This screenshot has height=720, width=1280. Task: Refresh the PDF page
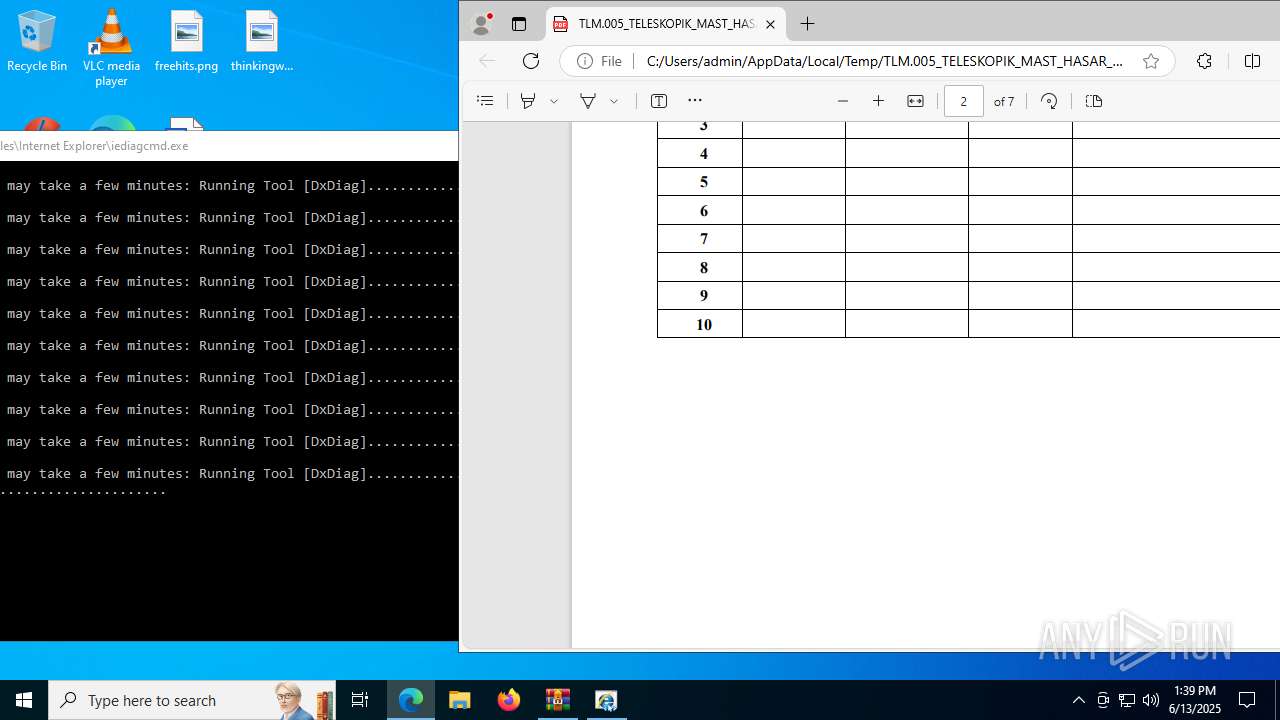[531, 61]
